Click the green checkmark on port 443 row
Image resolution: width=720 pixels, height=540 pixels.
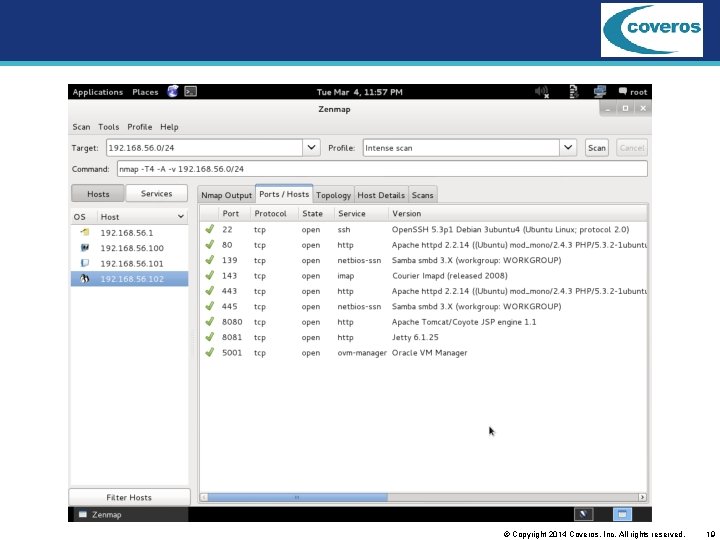210,291
